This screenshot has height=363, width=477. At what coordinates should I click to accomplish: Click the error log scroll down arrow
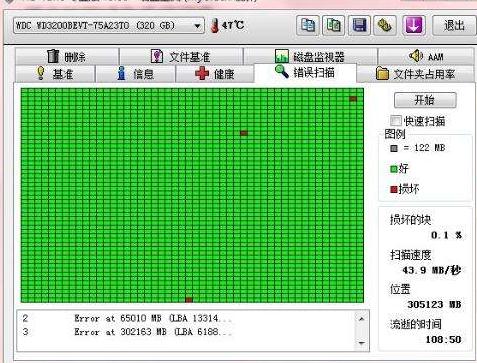[362, 343]
